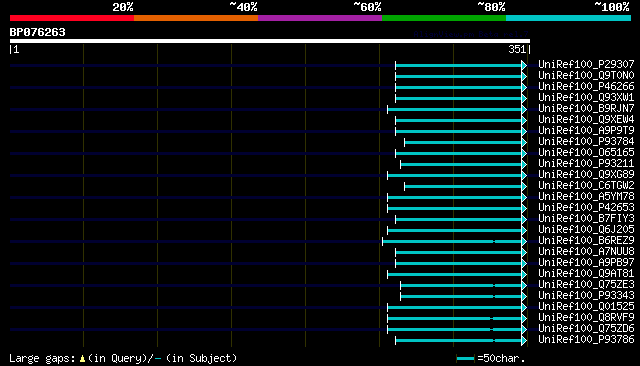Click the UniRef100_P29307 hit label
Screen dimensions: 640x366
coord(586,64)
